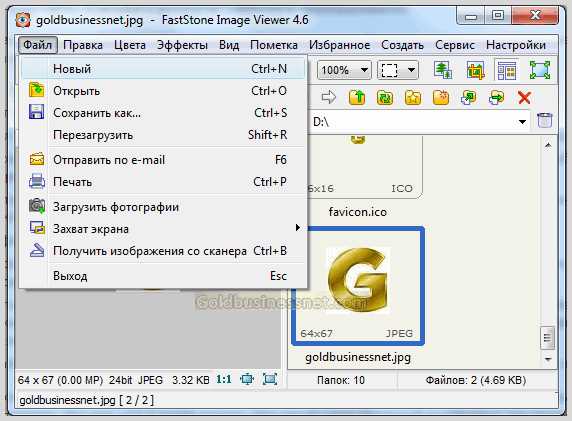This screenshot has height=421, width=572.
Task: Choose Открыть menu entry
Action: [163, 91]
